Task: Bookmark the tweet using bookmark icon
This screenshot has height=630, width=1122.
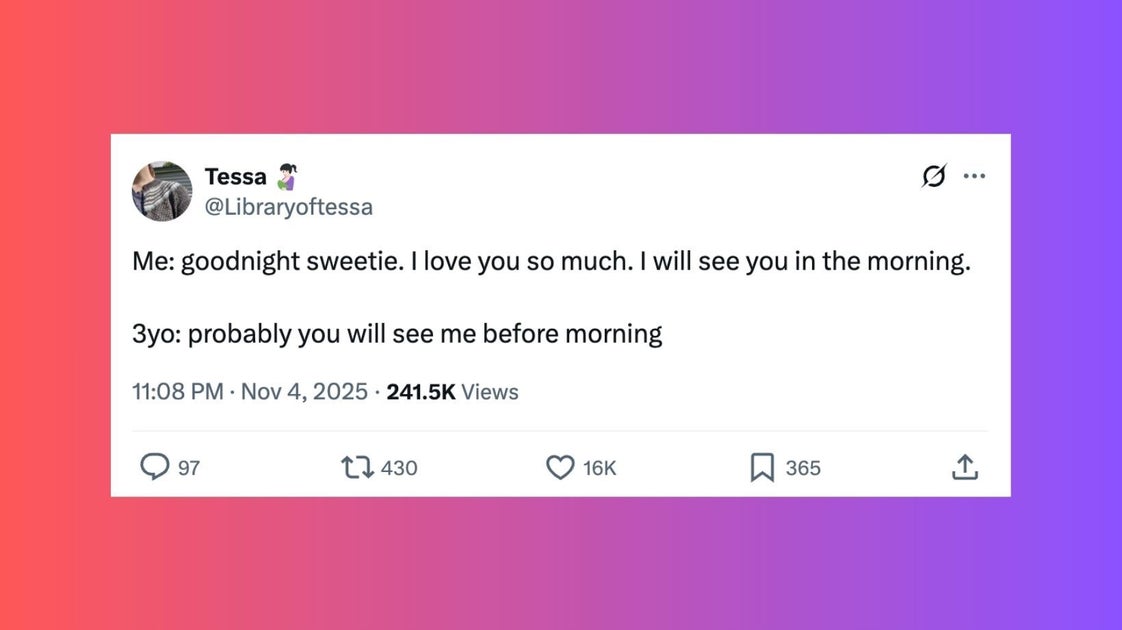Action: pyautogui.click(x=762, y=467)
